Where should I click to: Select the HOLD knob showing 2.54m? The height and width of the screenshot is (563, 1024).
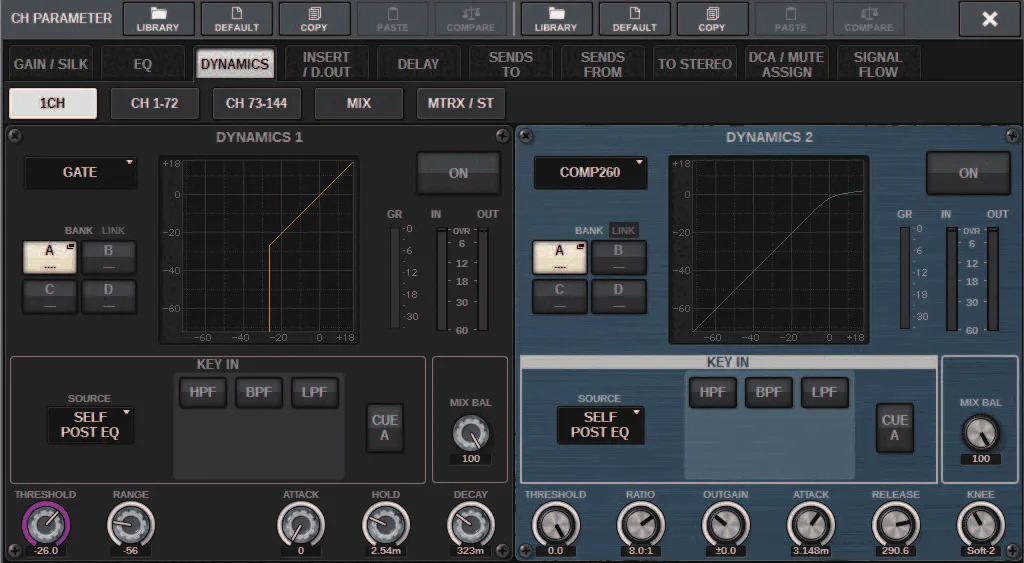click(386, 524)
